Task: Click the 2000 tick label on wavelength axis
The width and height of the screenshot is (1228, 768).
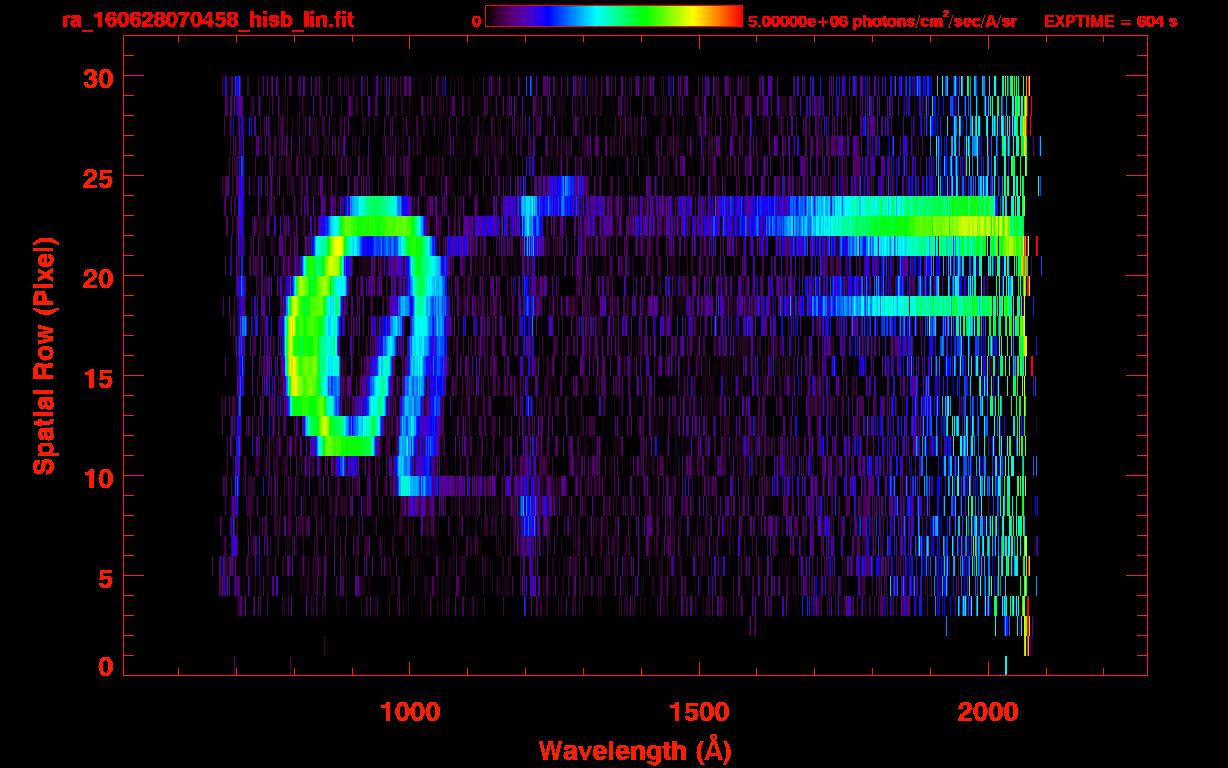Action: [x=987, y=712]
